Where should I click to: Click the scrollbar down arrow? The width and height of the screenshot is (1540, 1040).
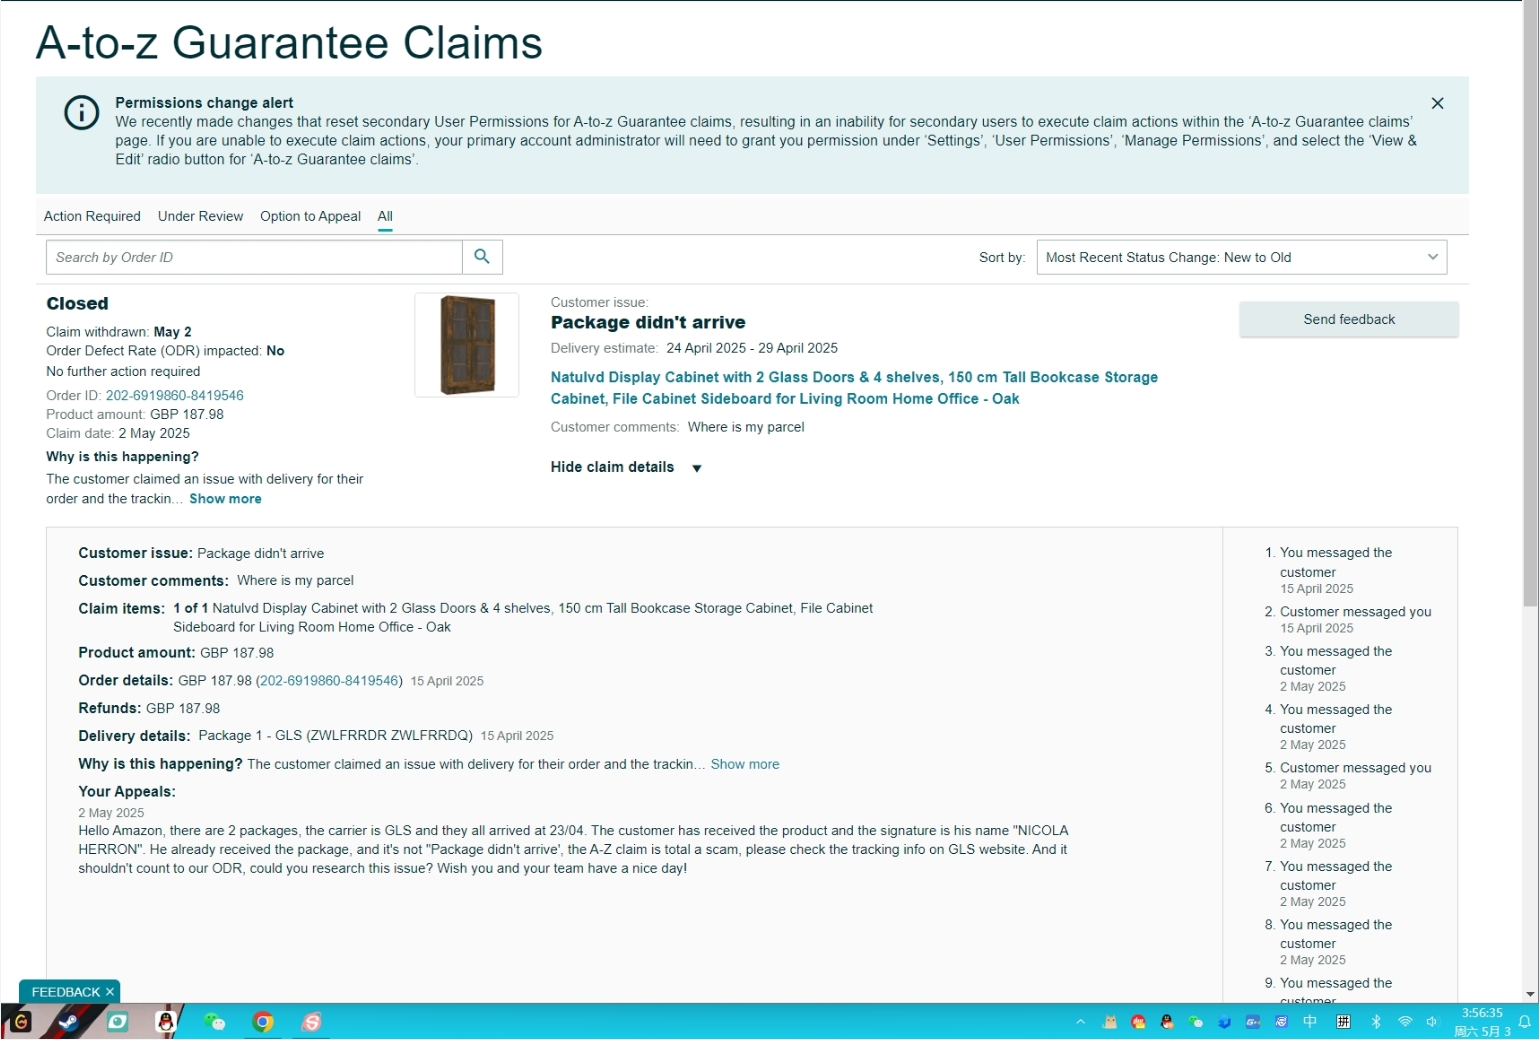[x=1530, y=995]
